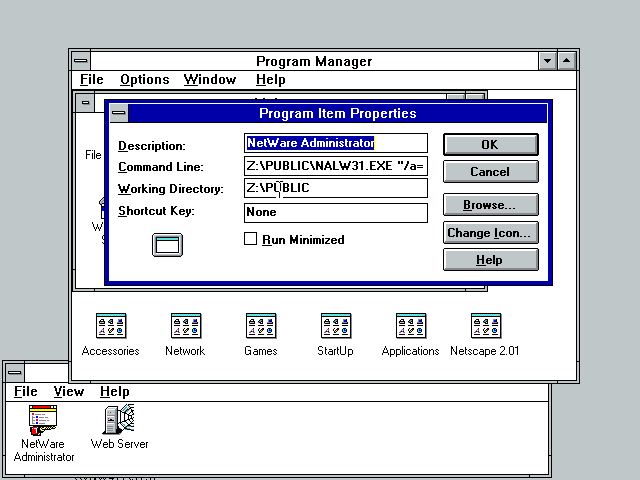Confirm the dialog with OK
This screenshot has width=640, height=480.
(491, 144)
